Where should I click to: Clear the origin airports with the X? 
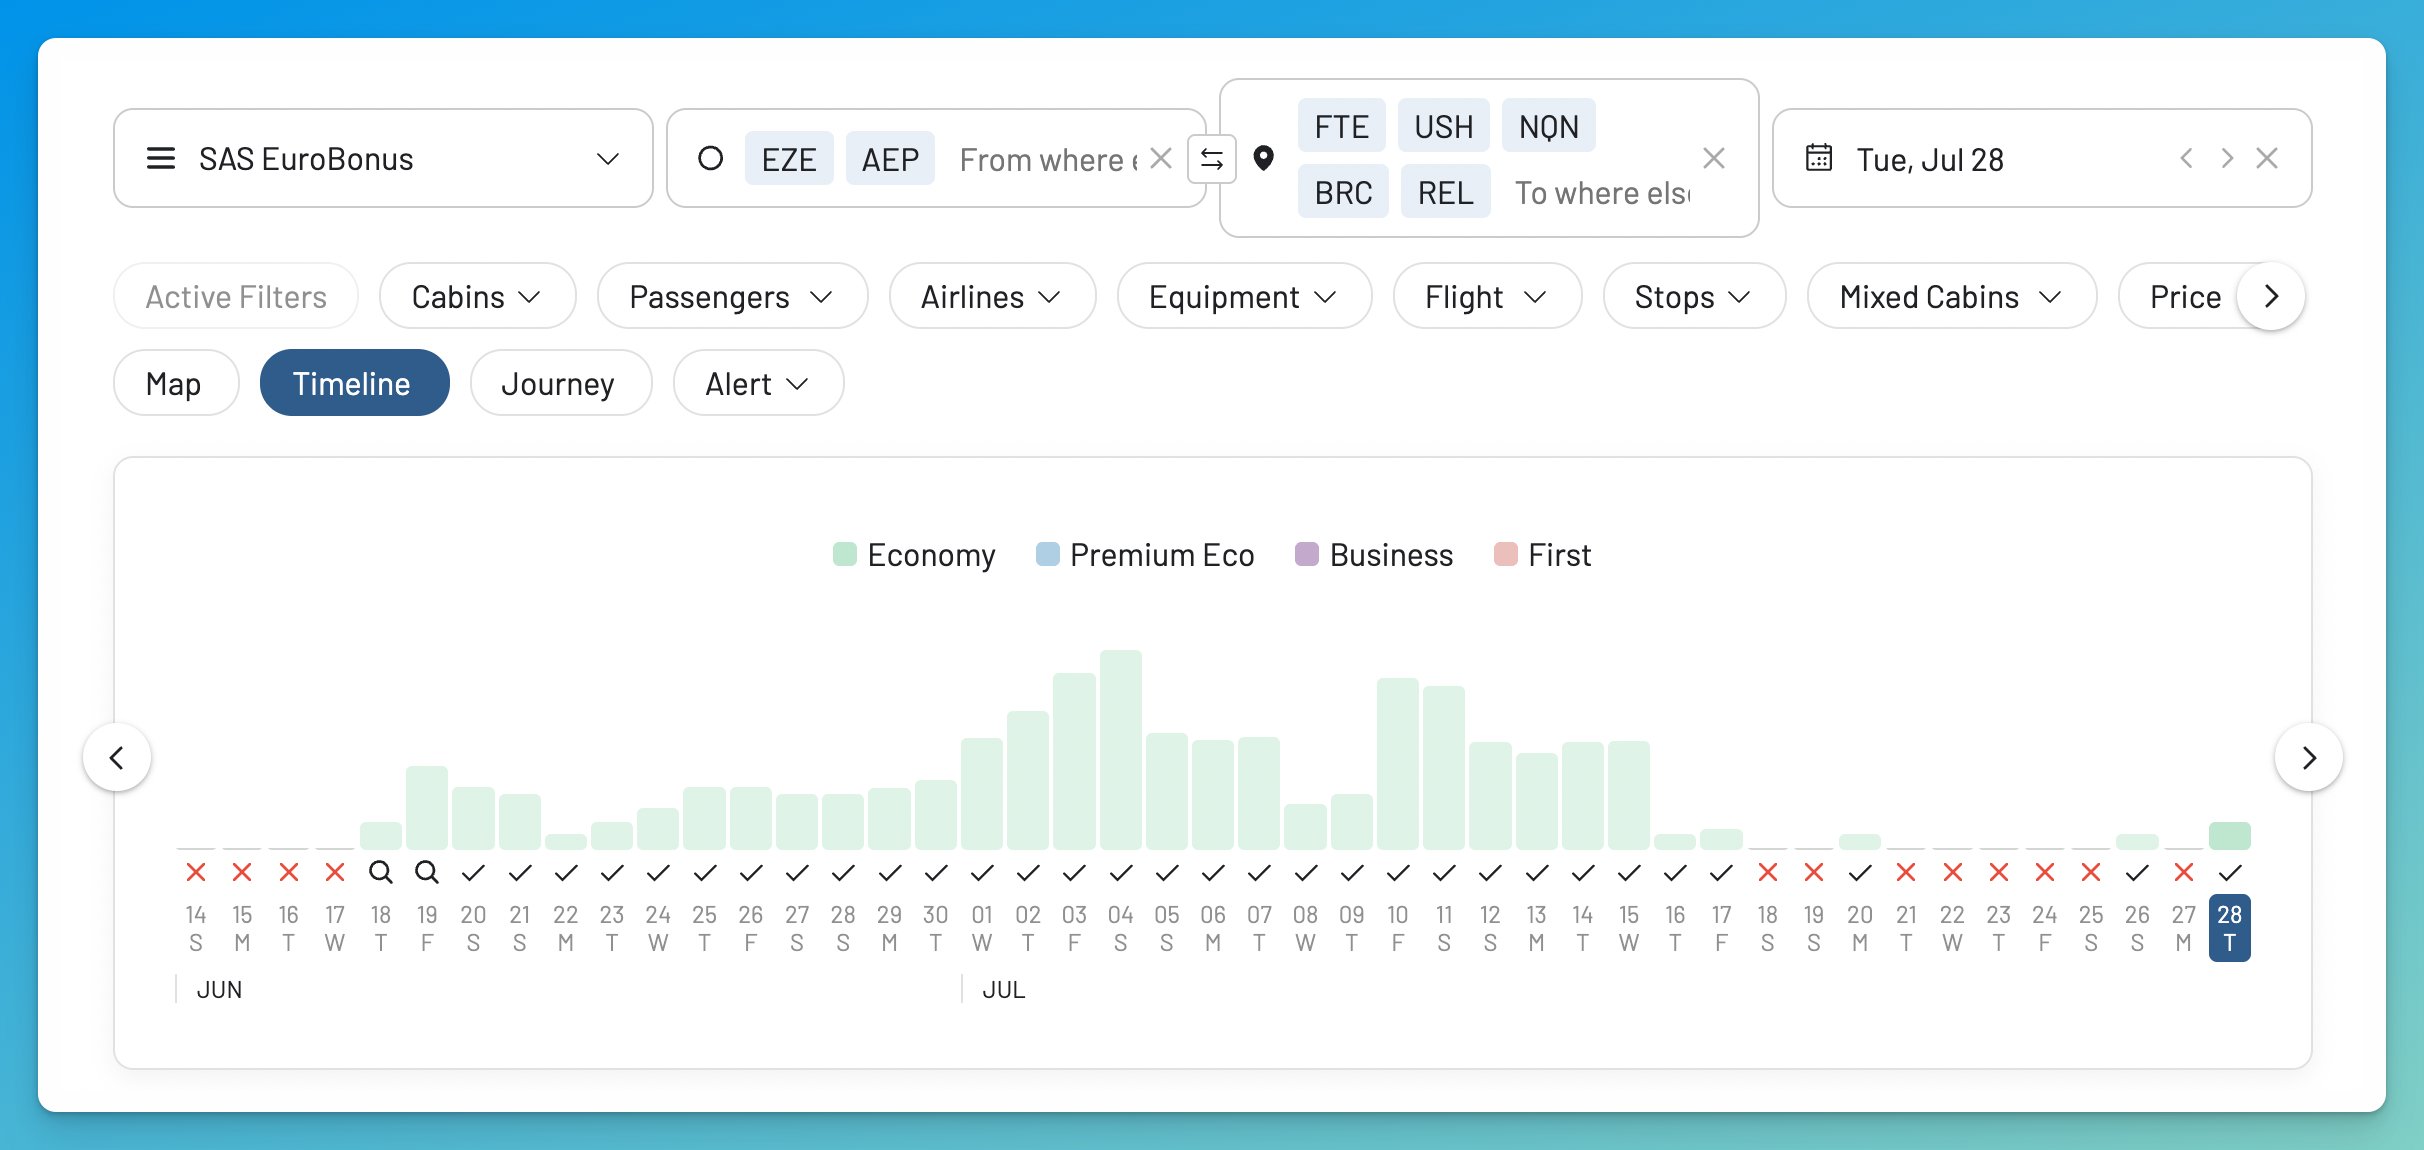click(1161, 158)
